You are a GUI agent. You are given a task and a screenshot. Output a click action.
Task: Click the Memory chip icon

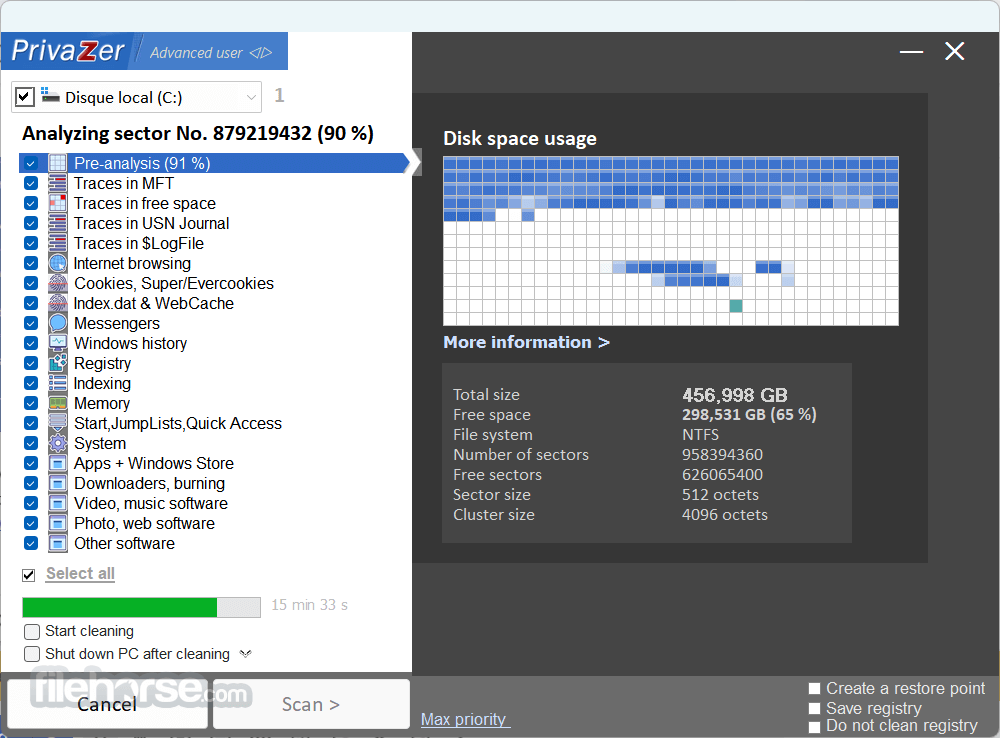click(x=57, y=403)
